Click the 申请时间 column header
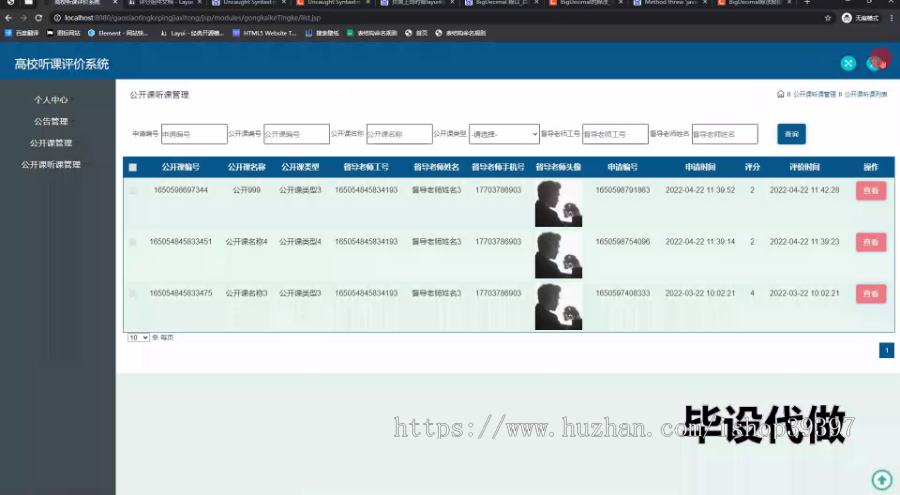Viewport: 900px width, 495px height. click(700, 167)
